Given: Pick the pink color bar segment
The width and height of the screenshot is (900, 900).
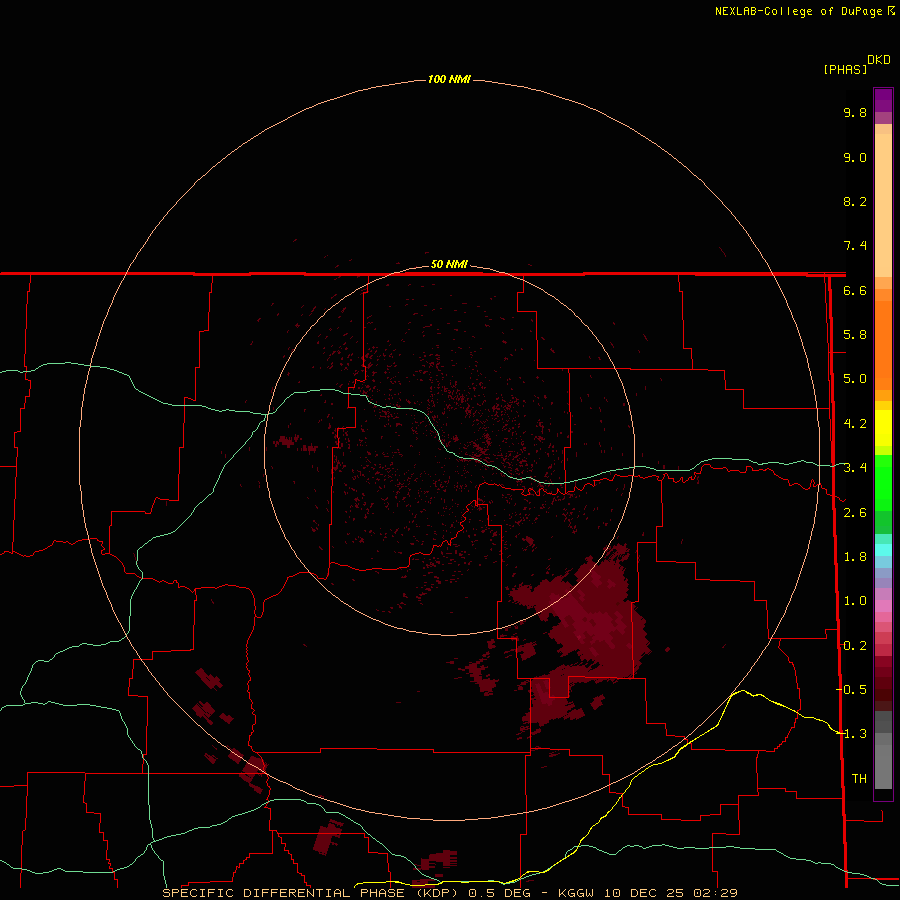Looking at the screenshot, I should (883, 606).
